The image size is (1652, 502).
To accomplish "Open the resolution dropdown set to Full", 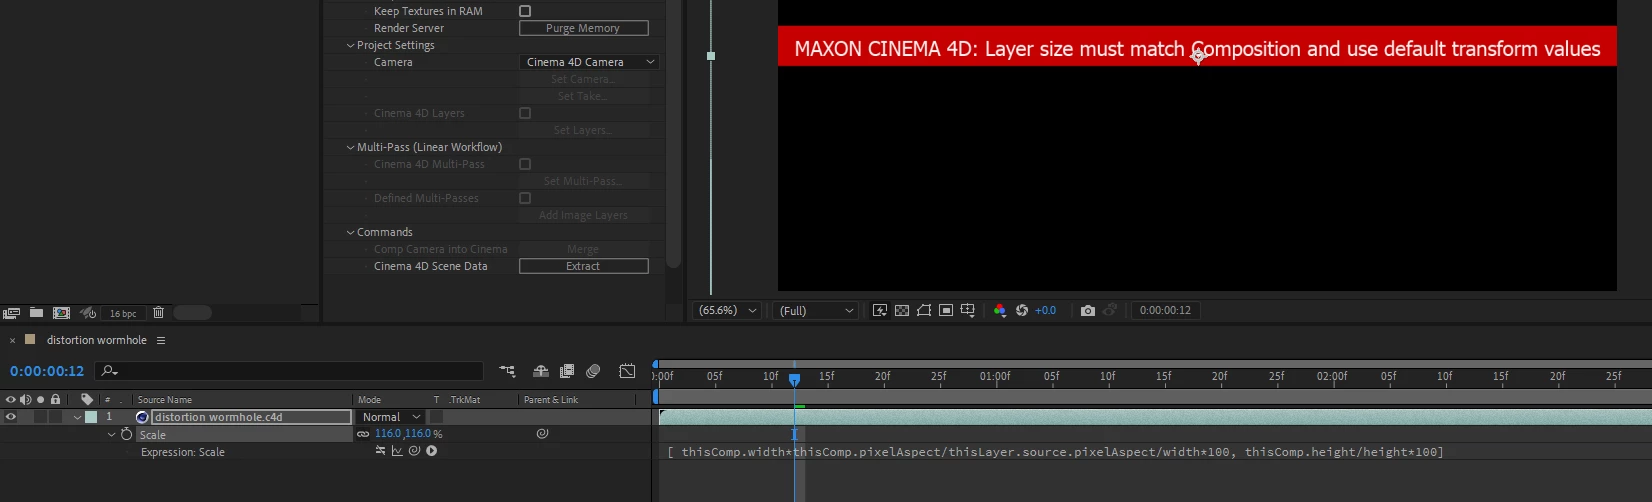I will (817, 310).
